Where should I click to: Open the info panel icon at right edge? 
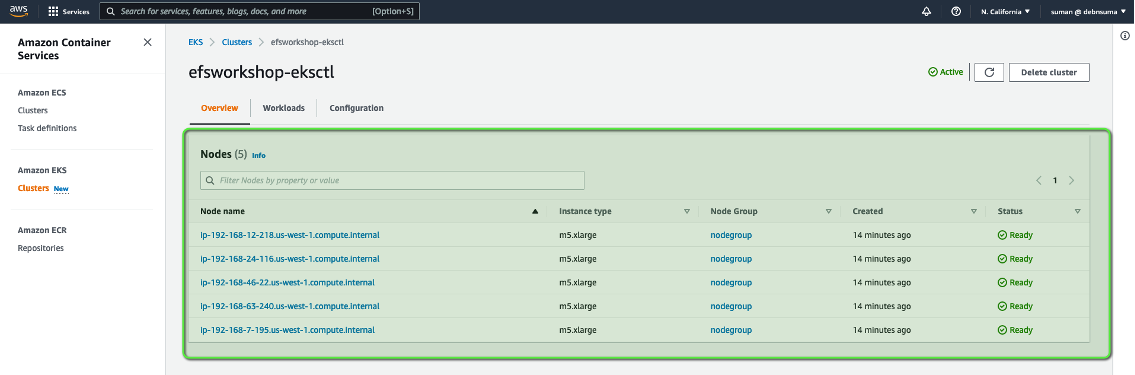[1125, 35]
